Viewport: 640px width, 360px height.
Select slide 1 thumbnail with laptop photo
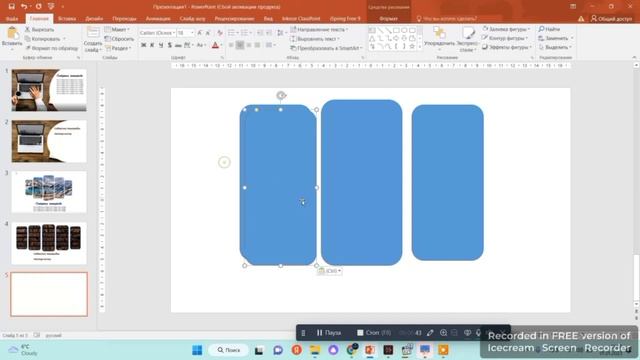click(49, 90)
